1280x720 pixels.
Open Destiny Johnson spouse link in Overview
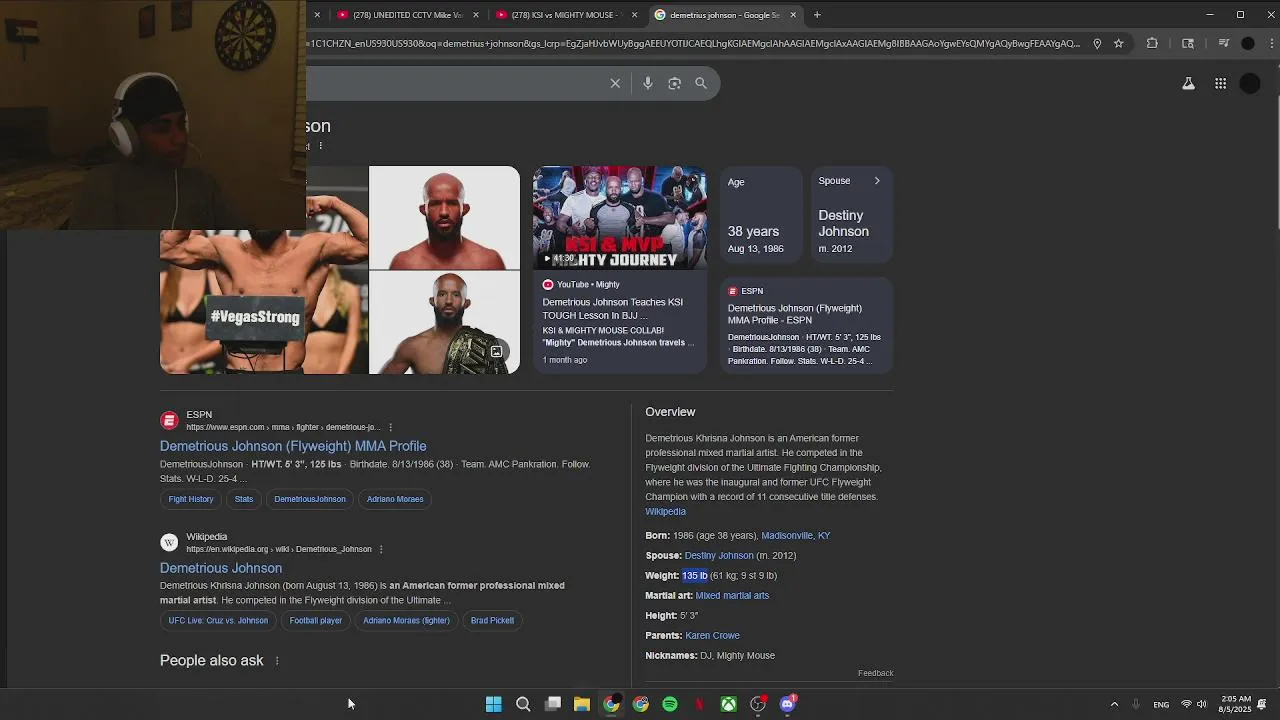coord(719,555)
